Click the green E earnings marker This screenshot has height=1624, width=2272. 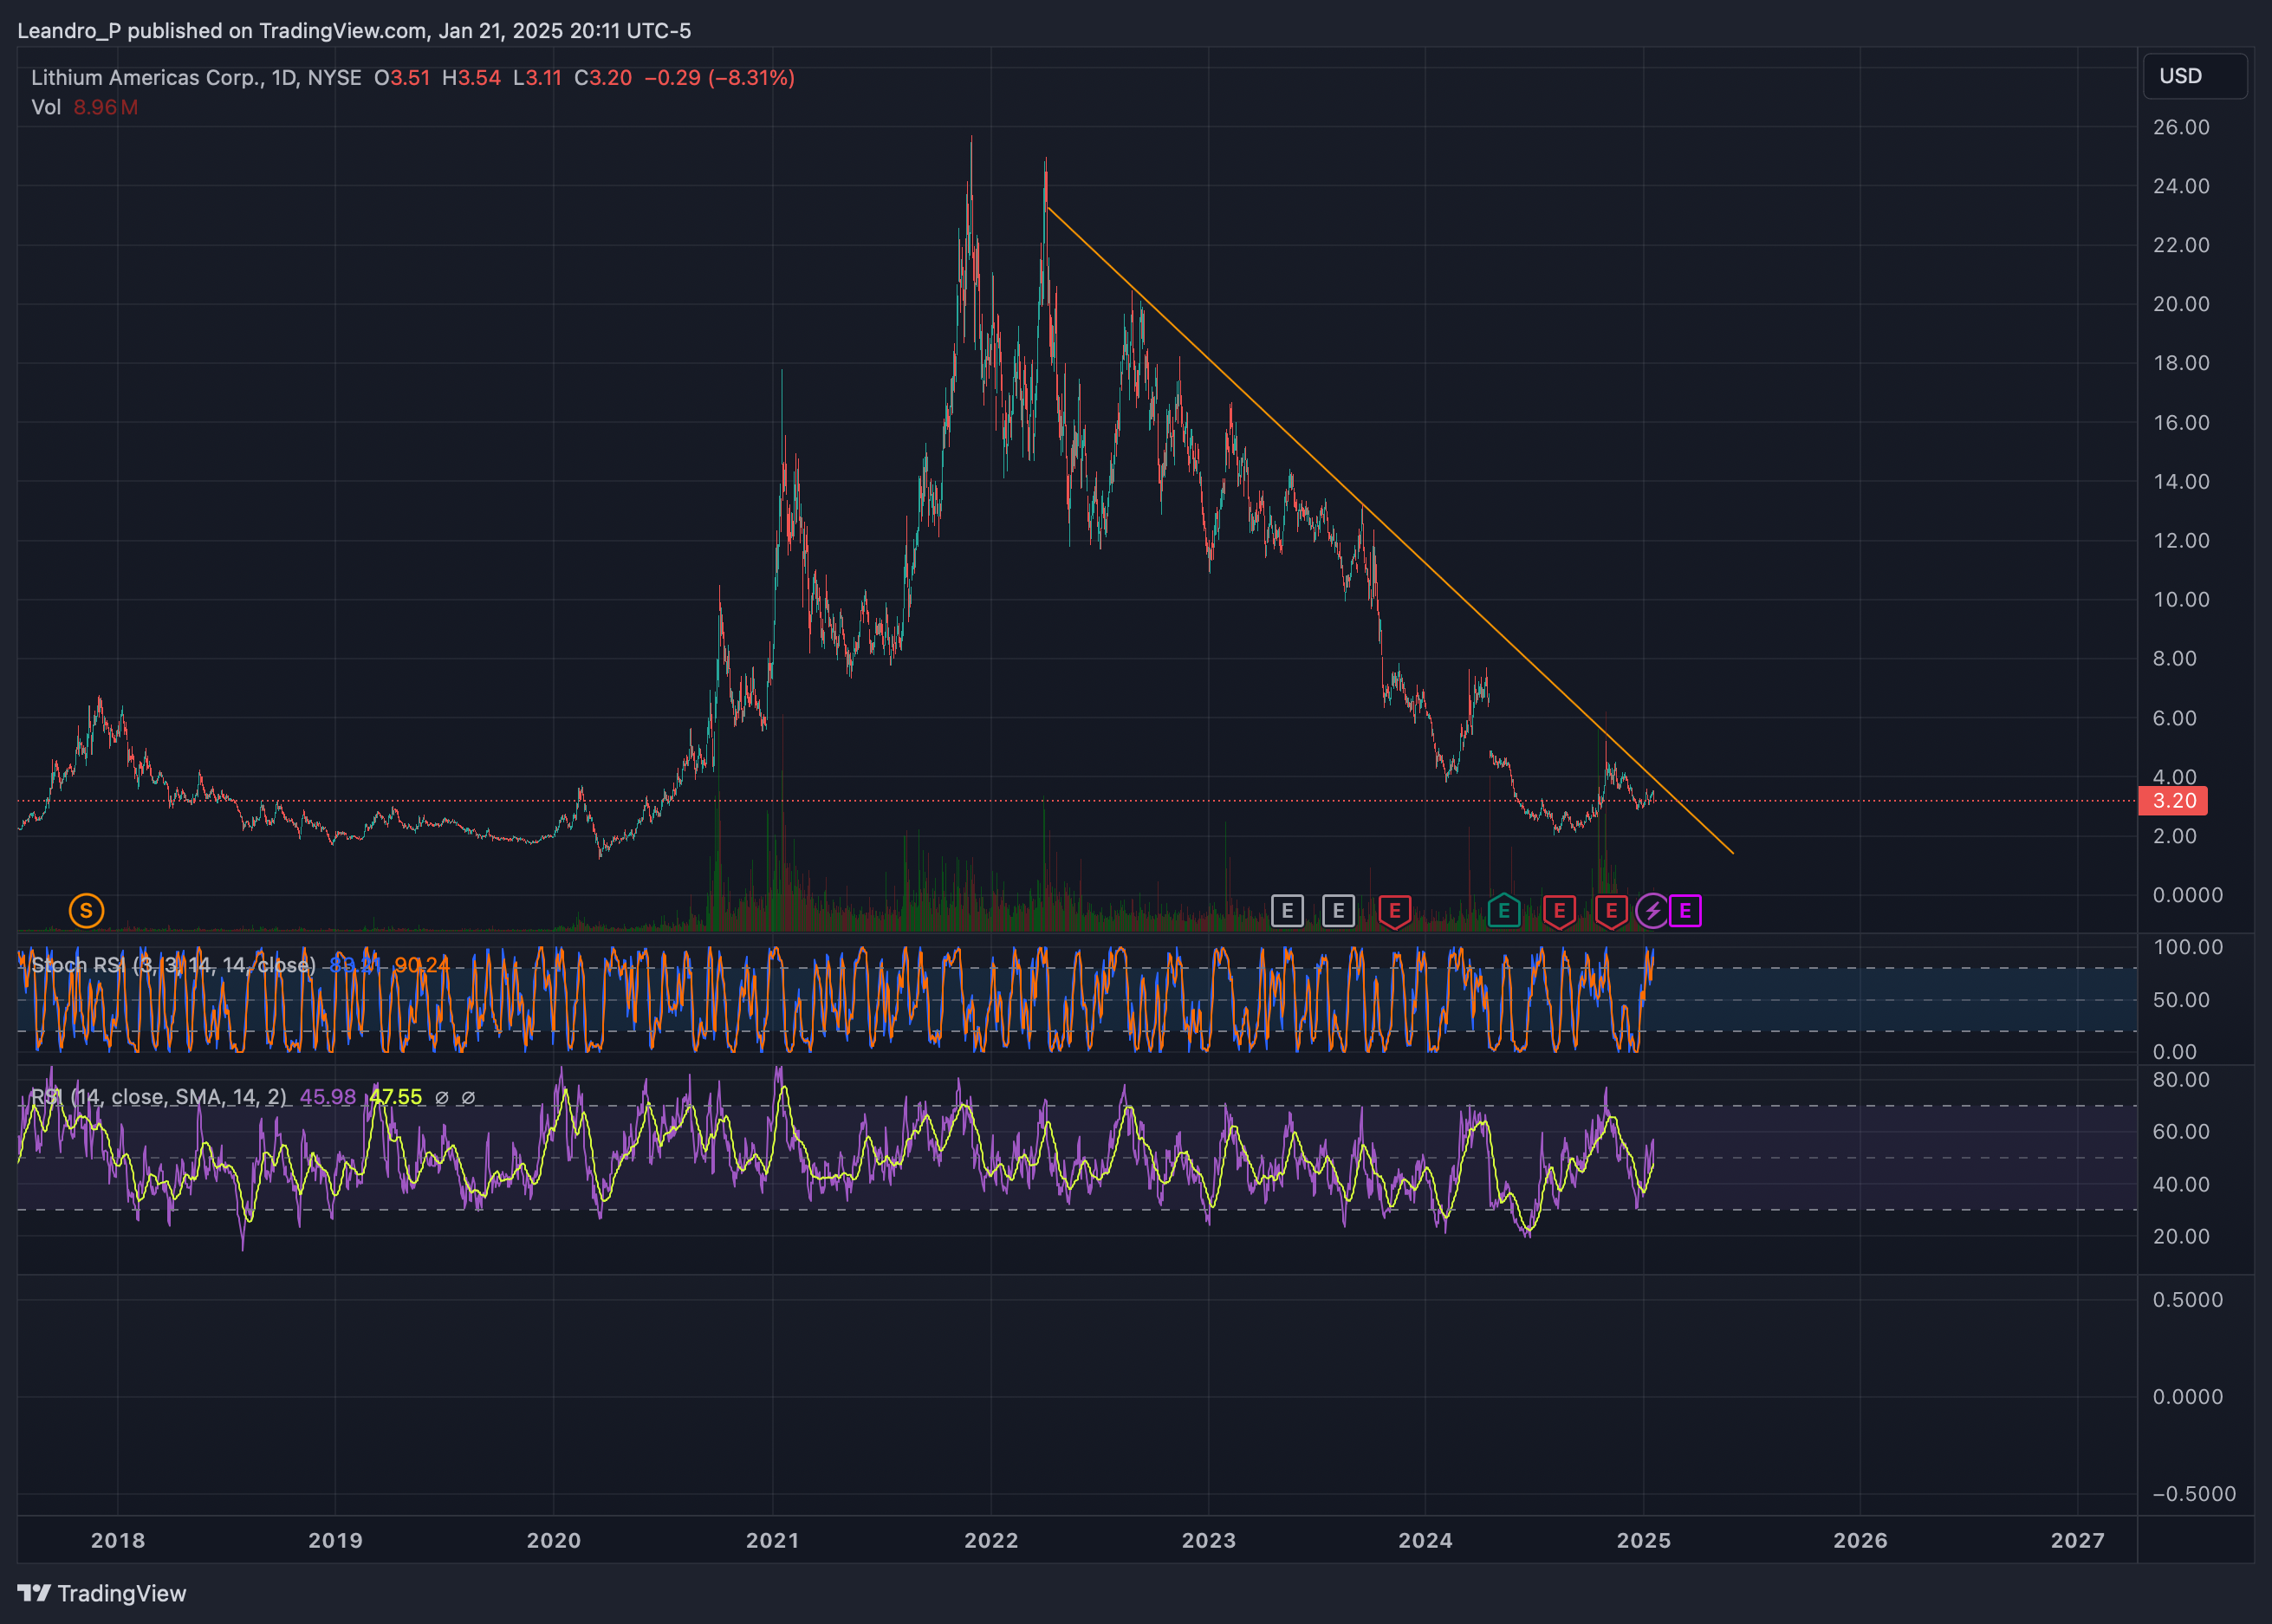[x=1503, y=911]
